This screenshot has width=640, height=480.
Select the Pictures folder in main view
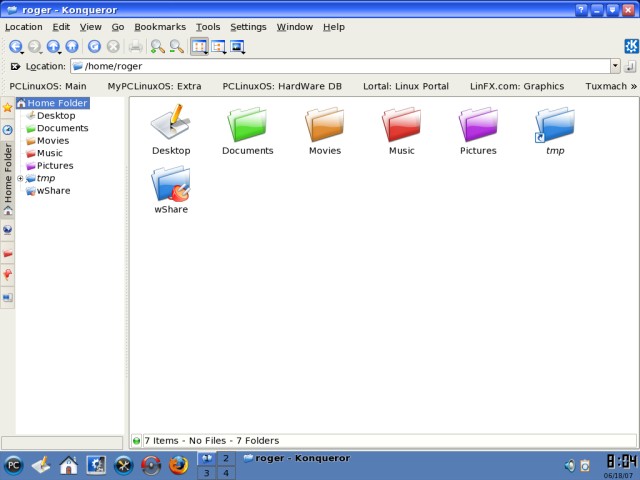click(x=478, y=131)
